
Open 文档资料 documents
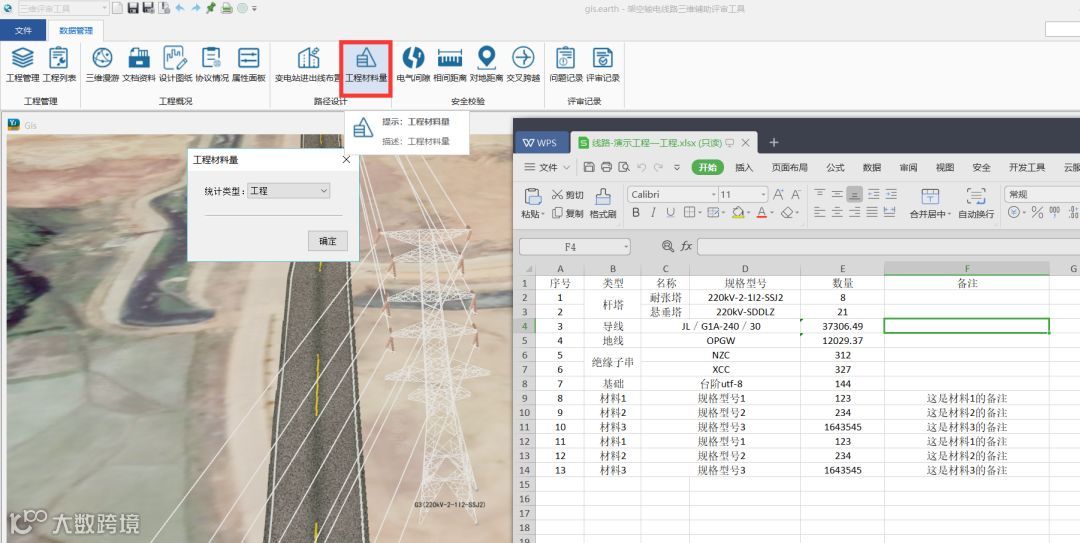(x=139, y=65)
